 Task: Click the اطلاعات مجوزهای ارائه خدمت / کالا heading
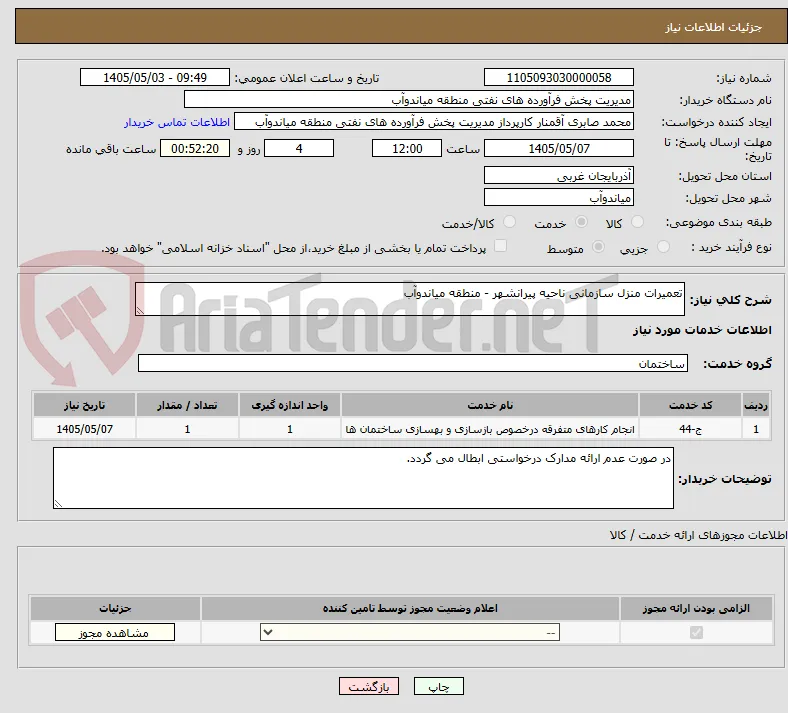pyautogui.click(x=698, y=535)
